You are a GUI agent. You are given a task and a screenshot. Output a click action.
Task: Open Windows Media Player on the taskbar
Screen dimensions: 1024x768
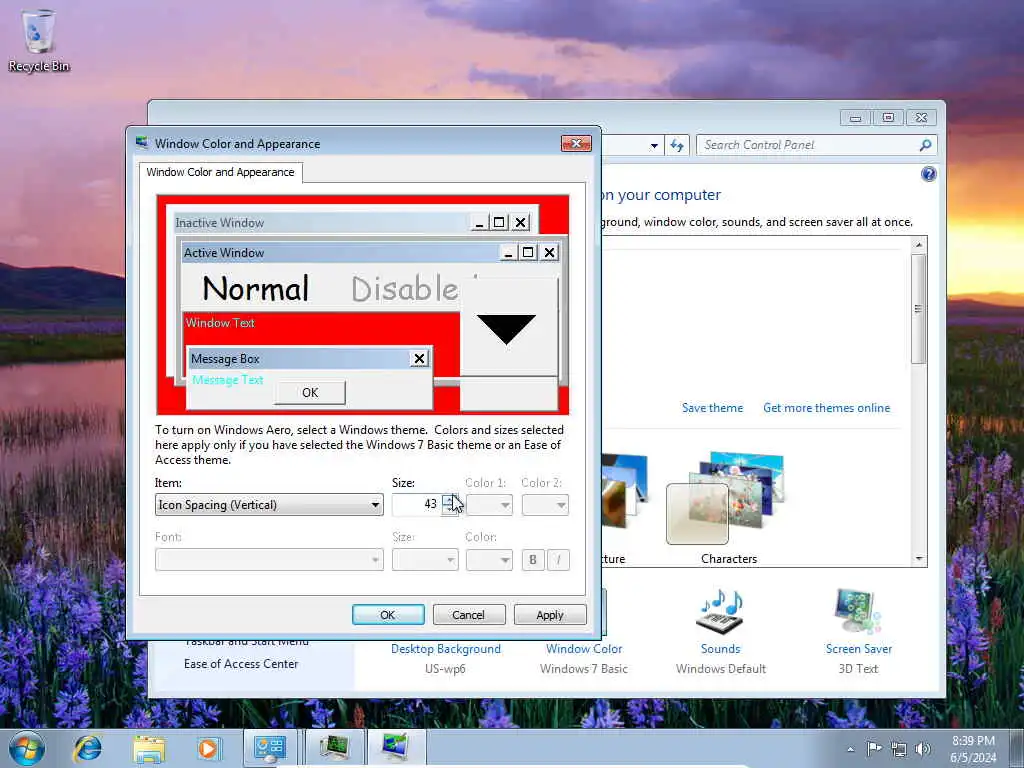coord(208,748)
